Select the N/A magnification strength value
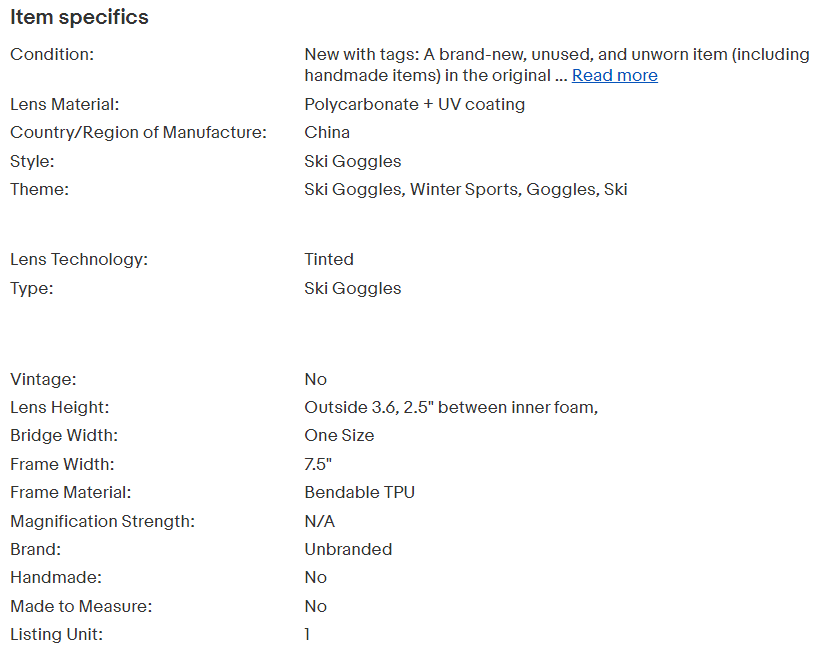 point(320,521)
